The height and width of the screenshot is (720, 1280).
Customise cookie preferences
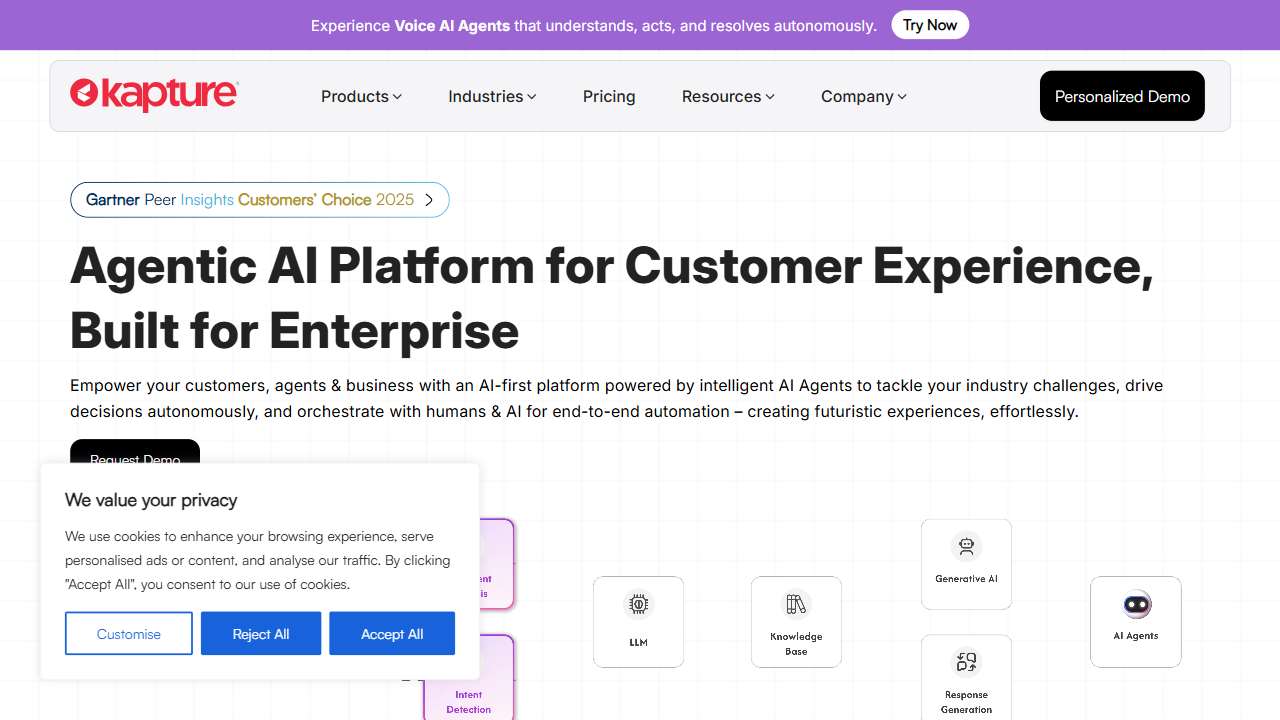(x=129, y=634)
